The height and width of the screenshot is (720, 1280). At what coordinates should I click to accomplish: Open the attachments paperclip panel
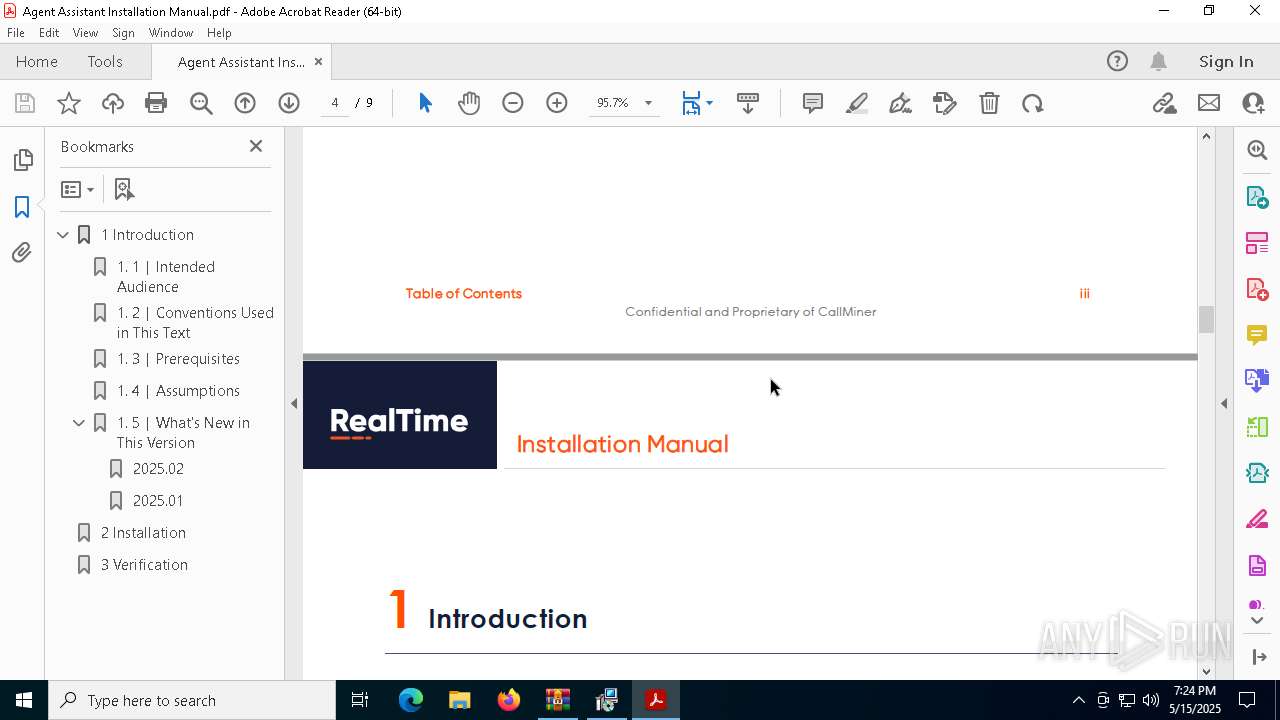point(22,253)
